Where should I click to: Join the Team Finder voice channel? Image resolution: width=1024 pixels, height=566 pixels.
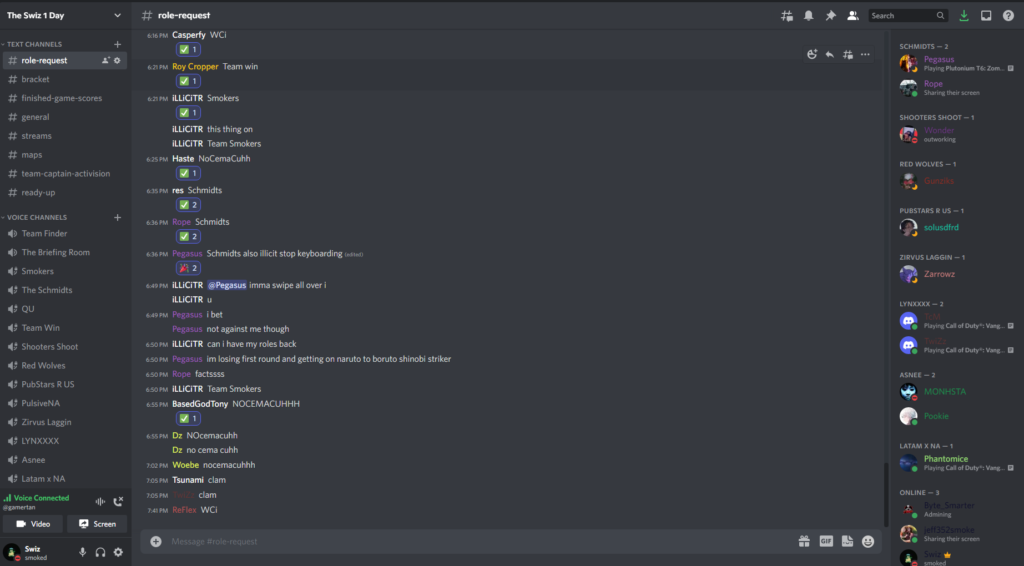pyautogui.click(x=64, y=233)
